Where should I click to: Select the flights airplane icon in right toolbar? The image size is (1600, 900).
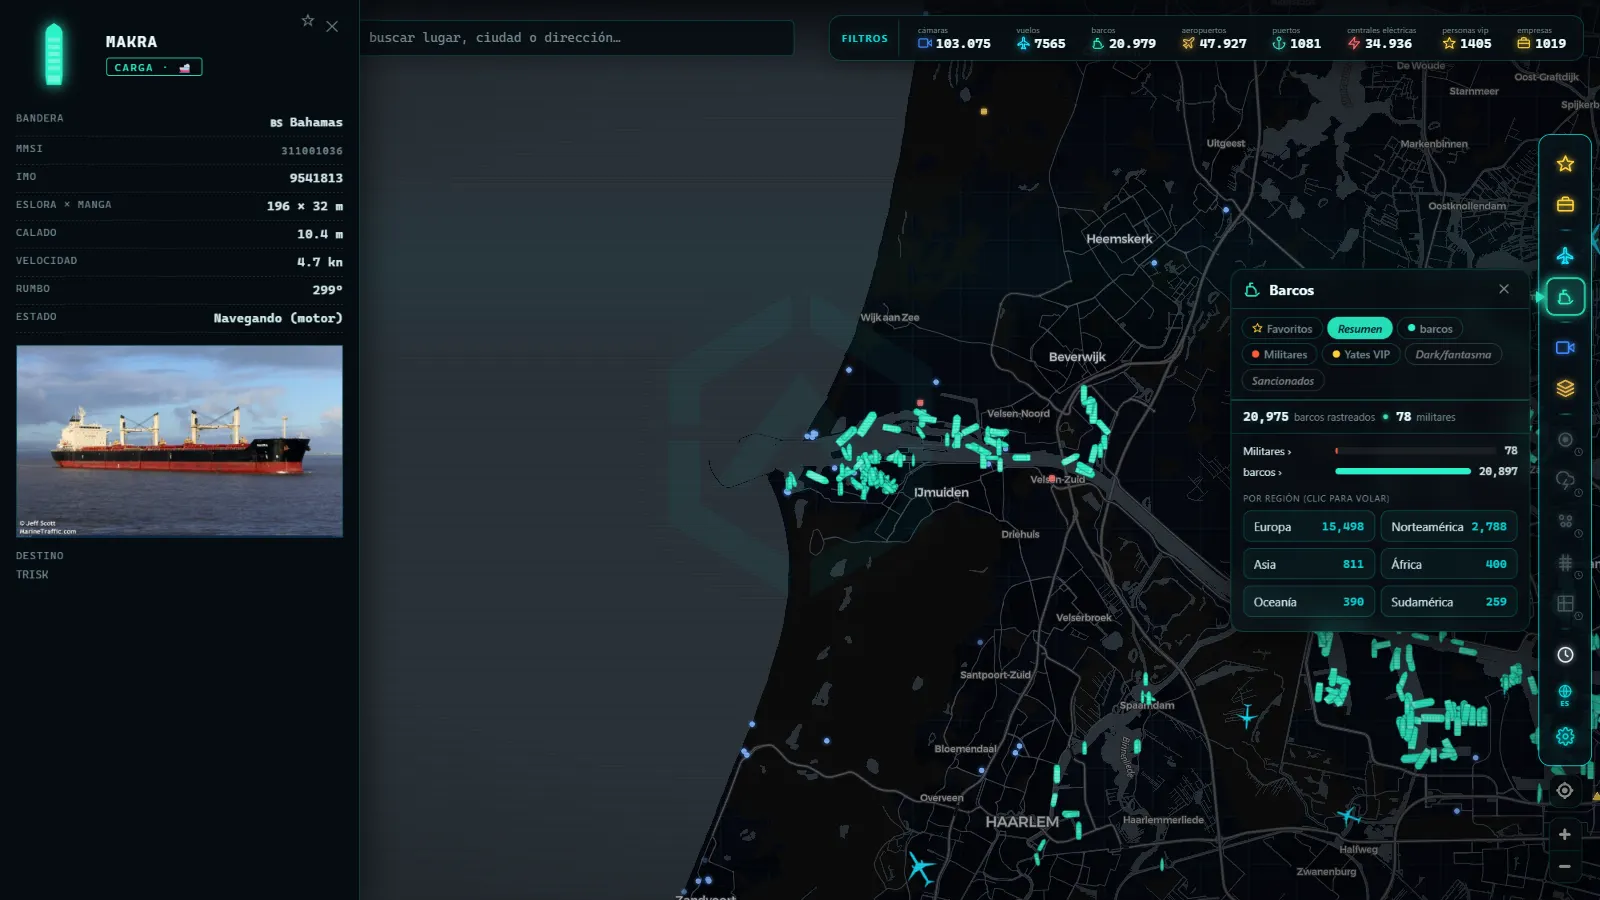click(1565, 256)
